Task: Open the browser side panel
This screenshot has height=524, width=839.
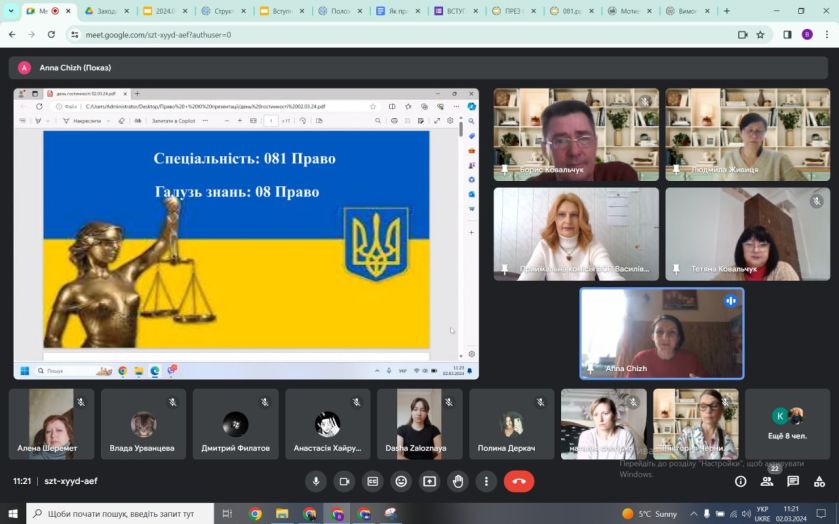Action: [x=787, y=35]
